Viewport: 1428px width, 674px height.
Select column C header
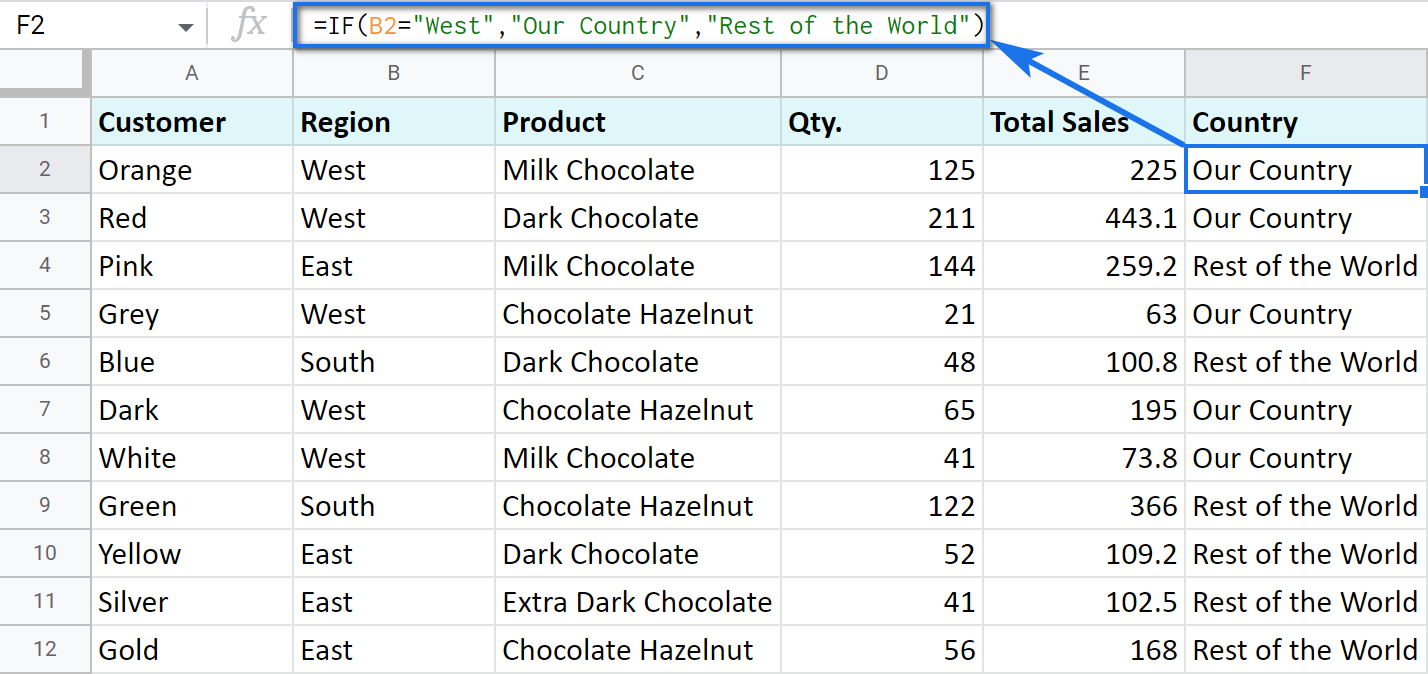638,73
